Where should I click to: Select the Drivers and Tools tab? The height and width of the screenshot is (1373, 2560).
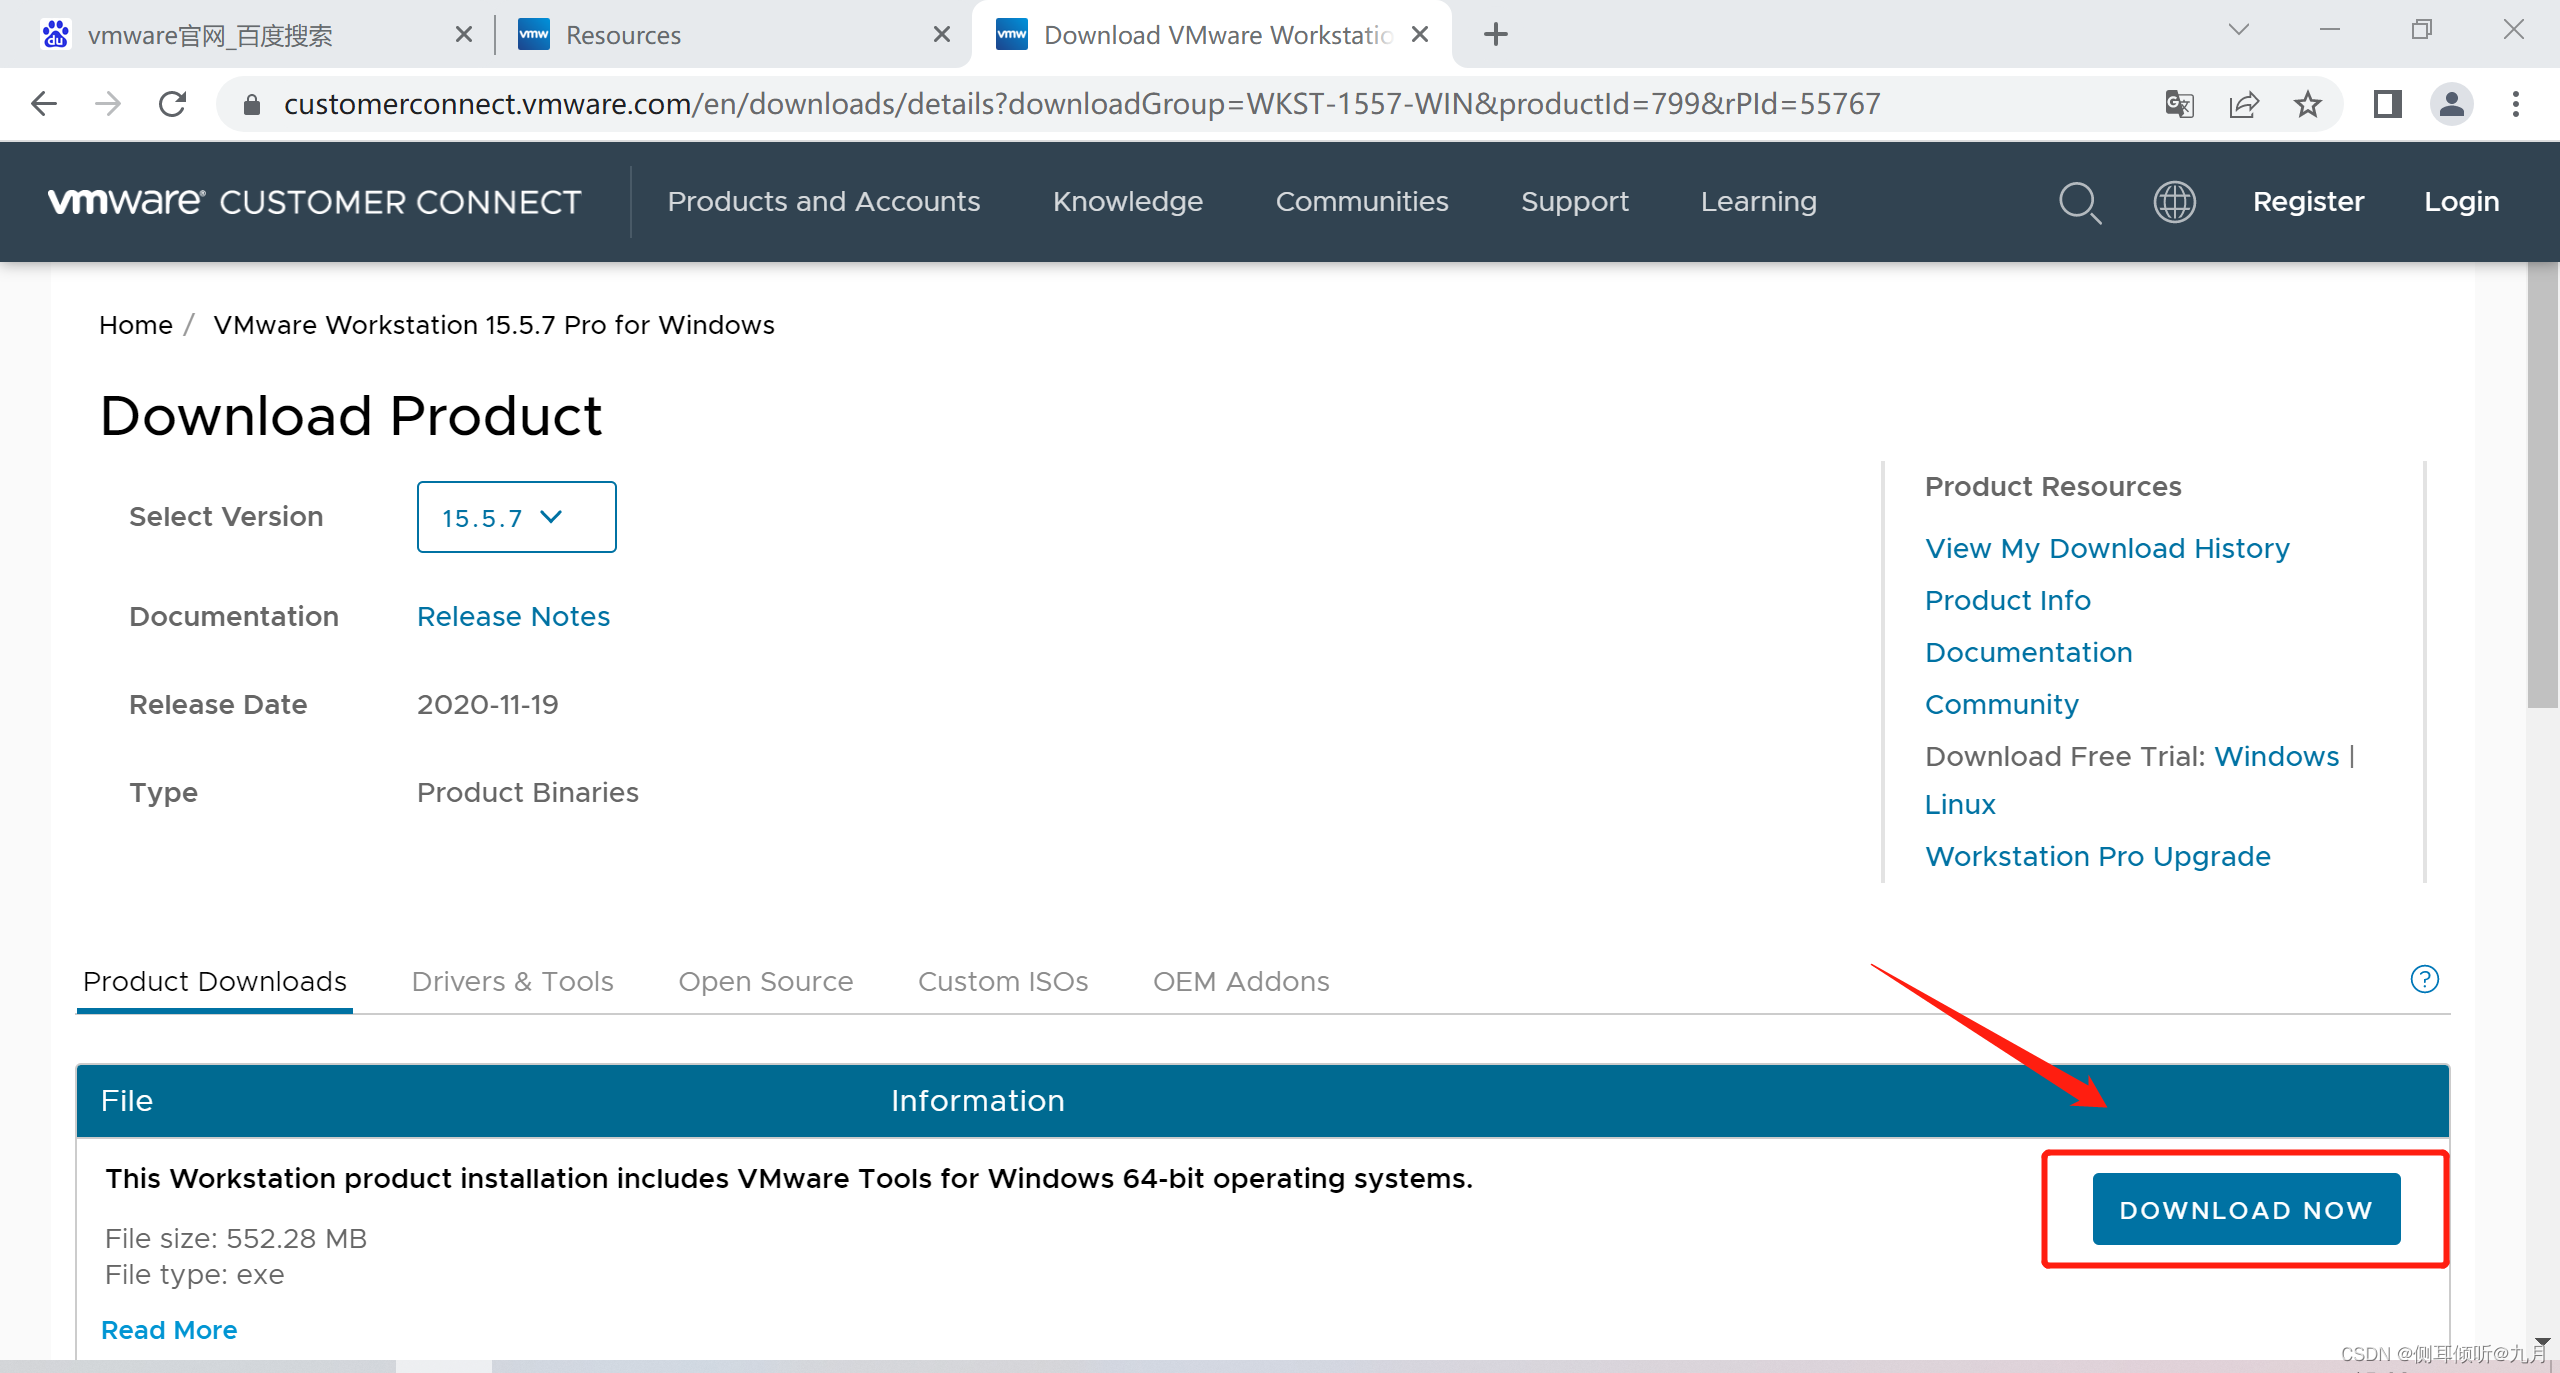[511, 980]
